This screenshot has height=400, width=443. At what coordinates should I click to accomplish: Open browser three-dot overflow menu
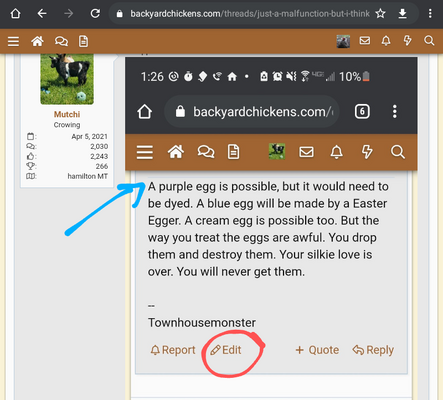coord(430,14)
